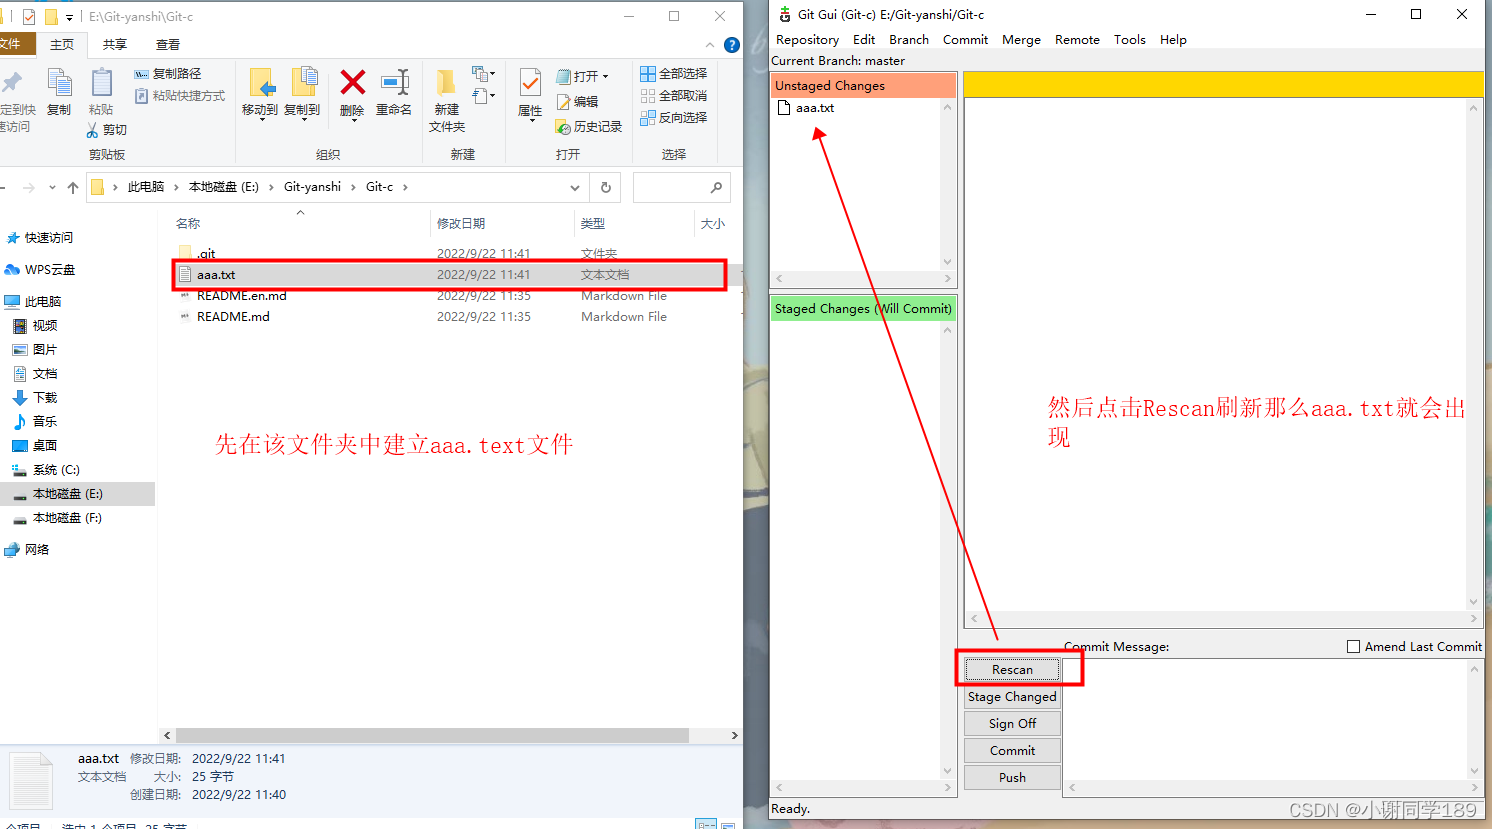Viewport: 1492px width, 829px height.
Task: Expand breadcrumb chevron after Git-yanshi
Action: click(x=353, y=188)
